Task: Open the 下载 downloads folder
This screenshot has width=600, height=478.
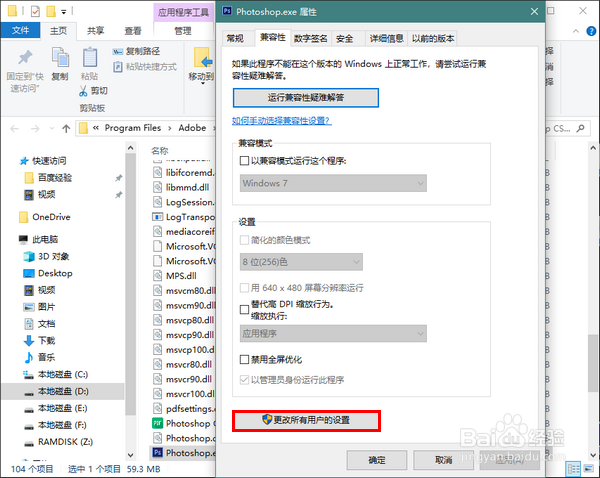Action: (x=39, y=341)
